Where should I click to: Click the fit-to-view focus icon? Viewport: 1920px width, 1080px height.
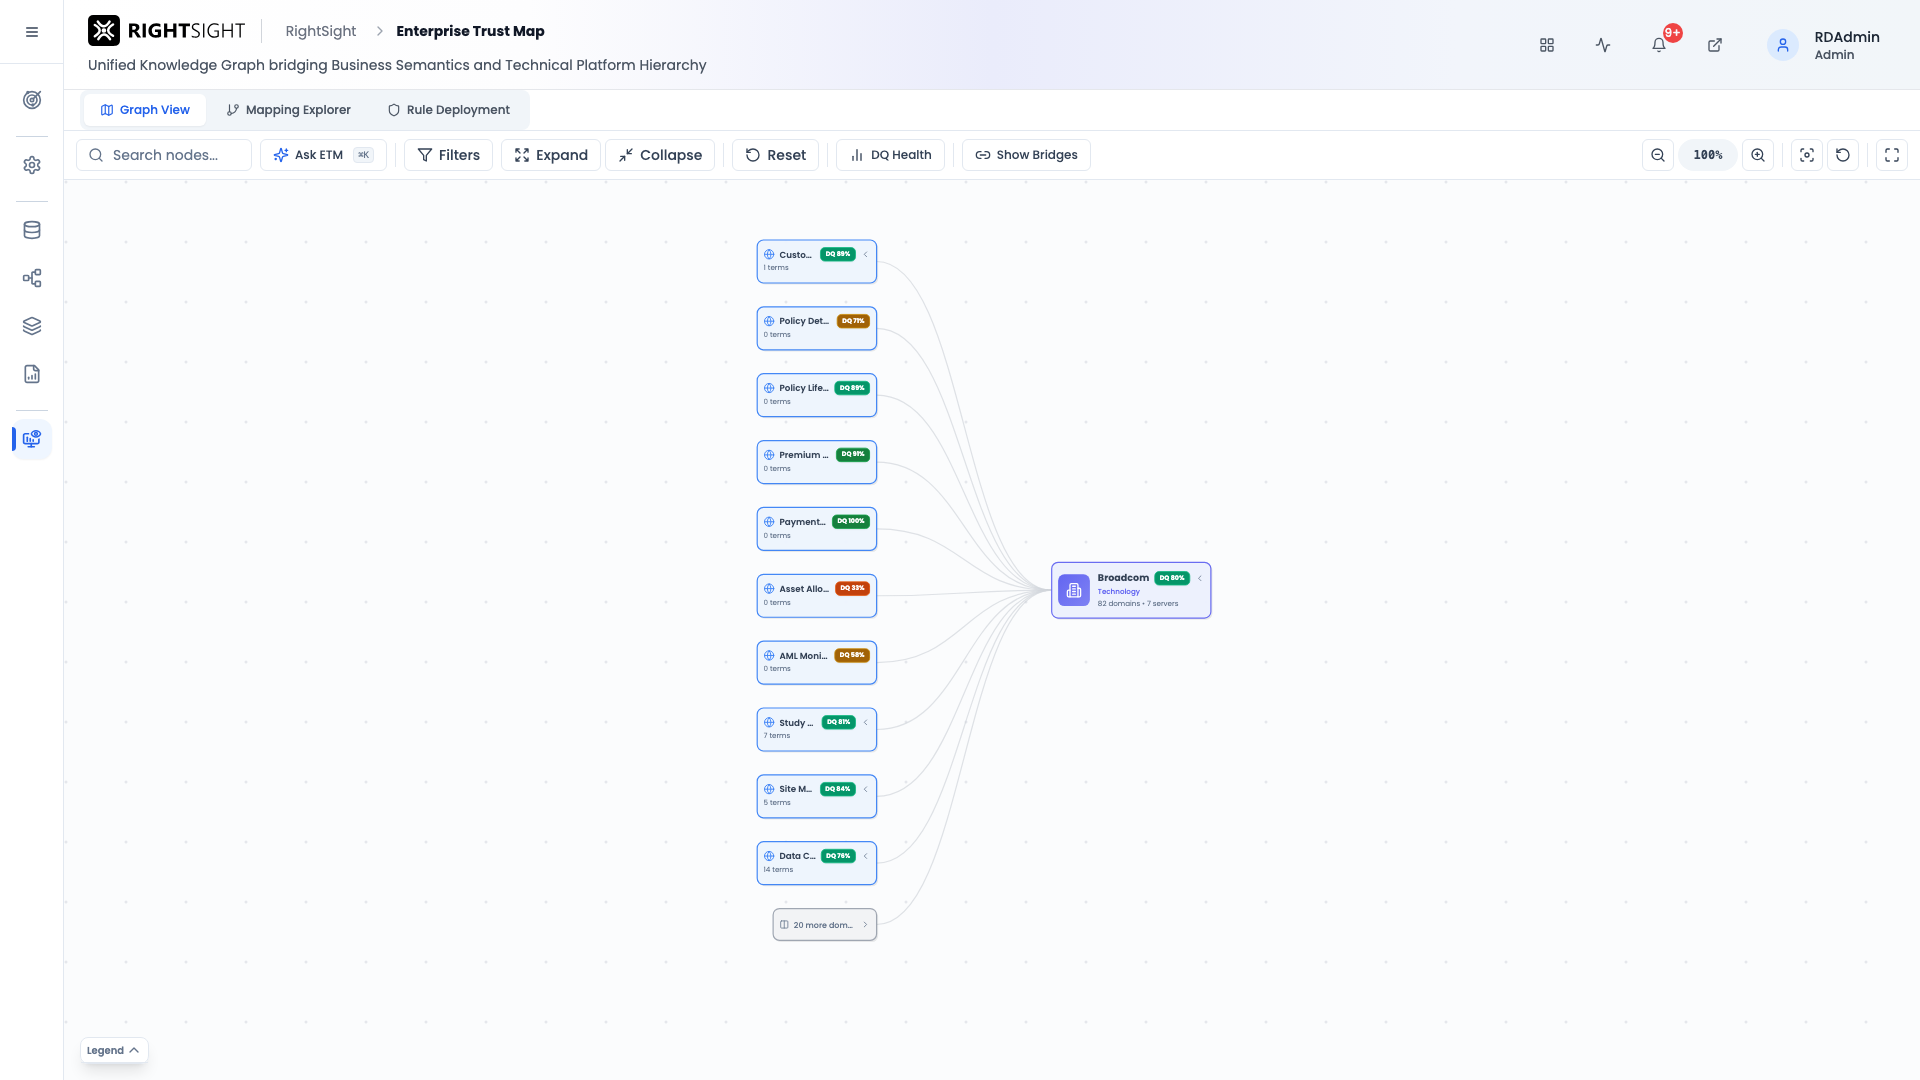[1807, 155]
